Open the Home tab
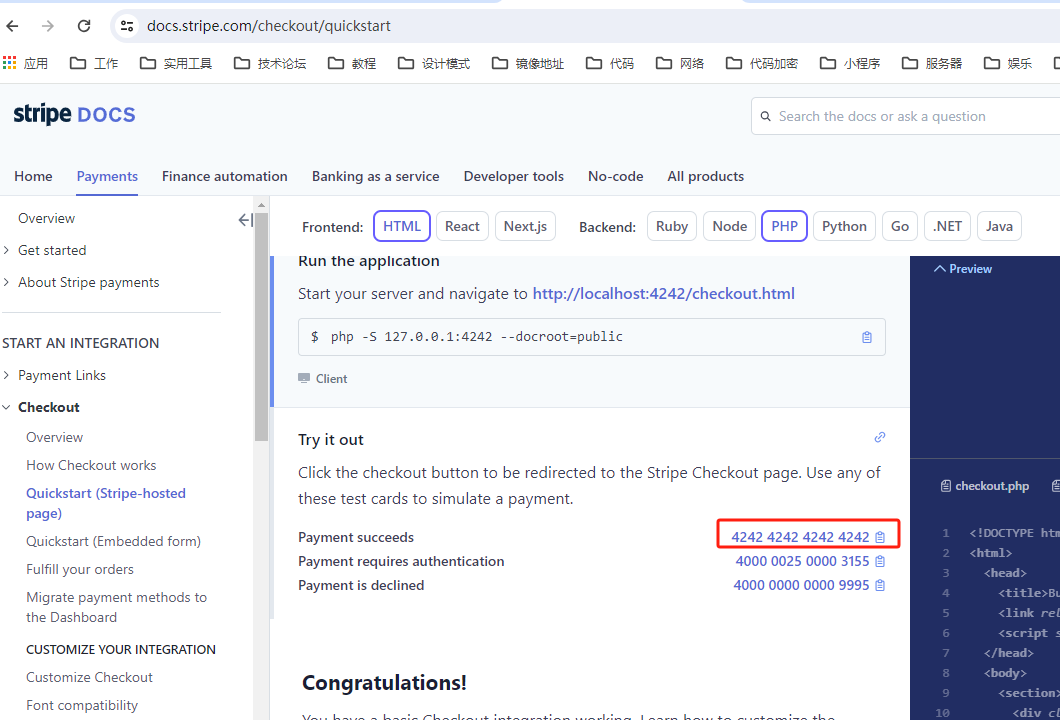The width and height of the screenshot is (1060, 720). point(33,176)
